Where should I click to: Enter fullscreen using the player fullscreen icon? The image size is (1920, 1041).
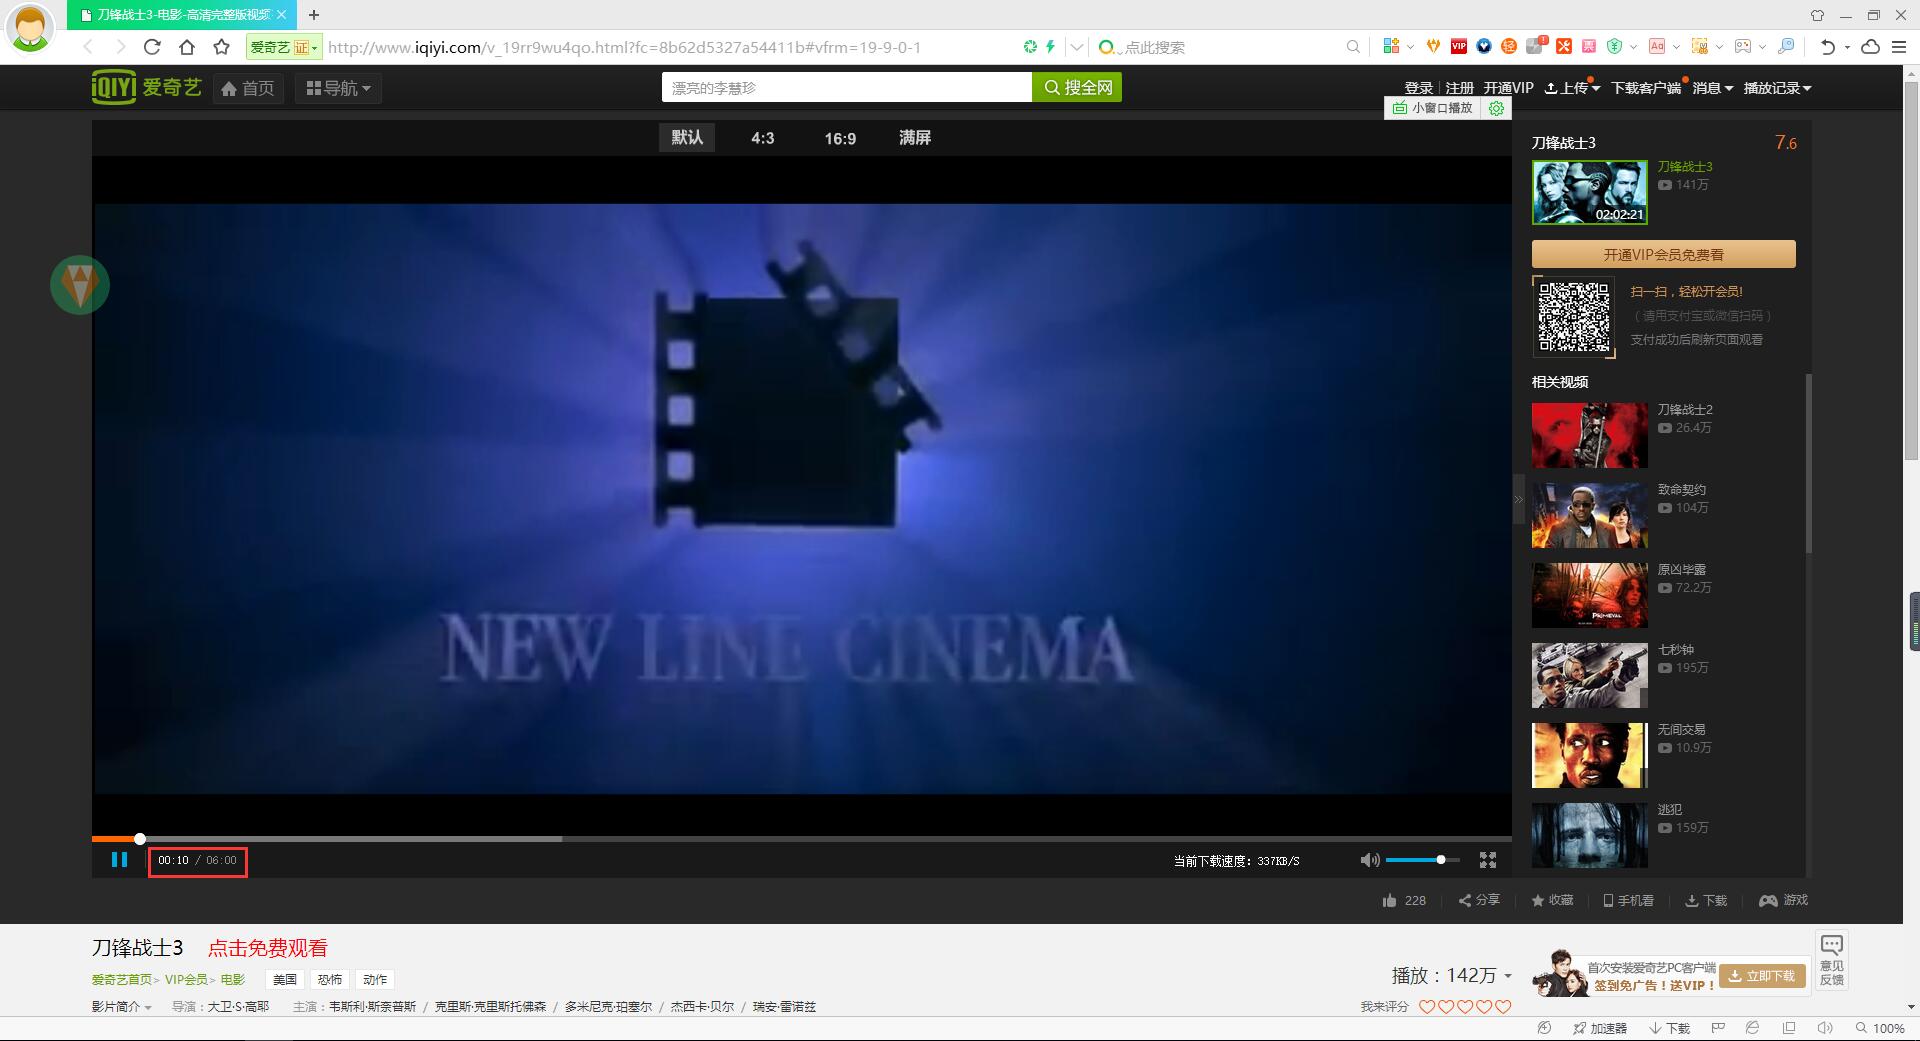click(1488, 860)
